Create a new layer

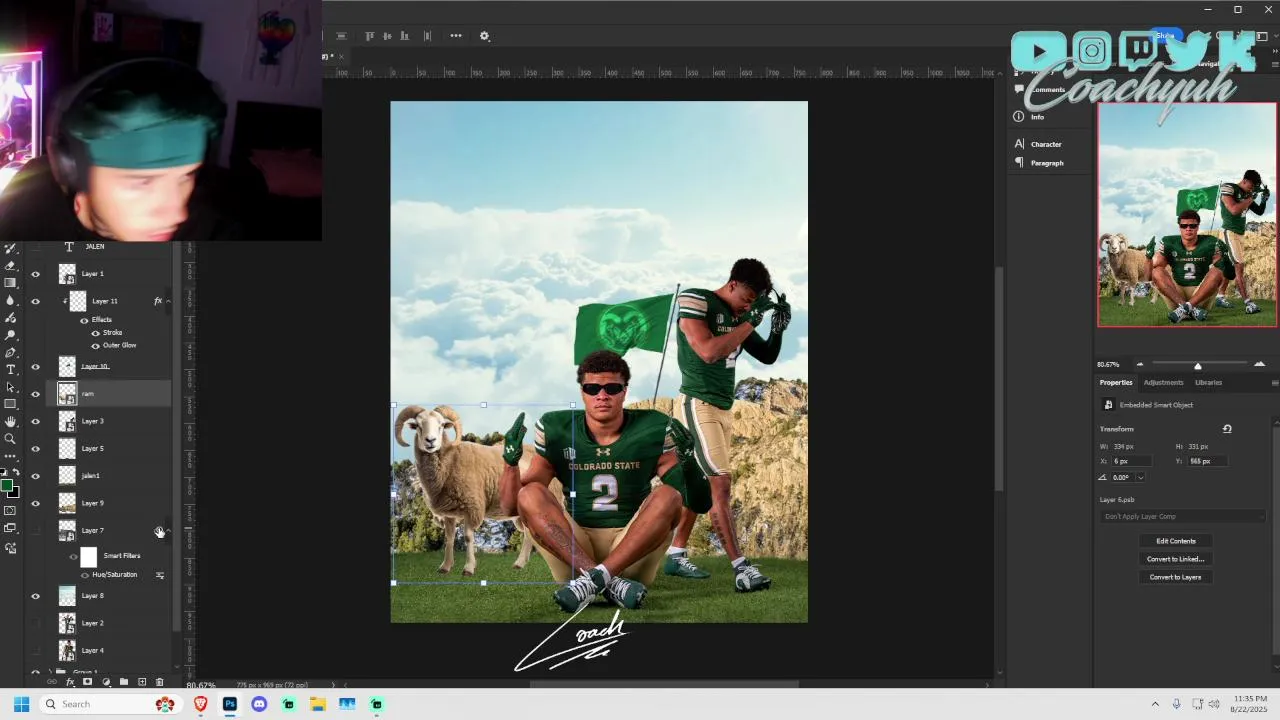(x=142, y=682)
